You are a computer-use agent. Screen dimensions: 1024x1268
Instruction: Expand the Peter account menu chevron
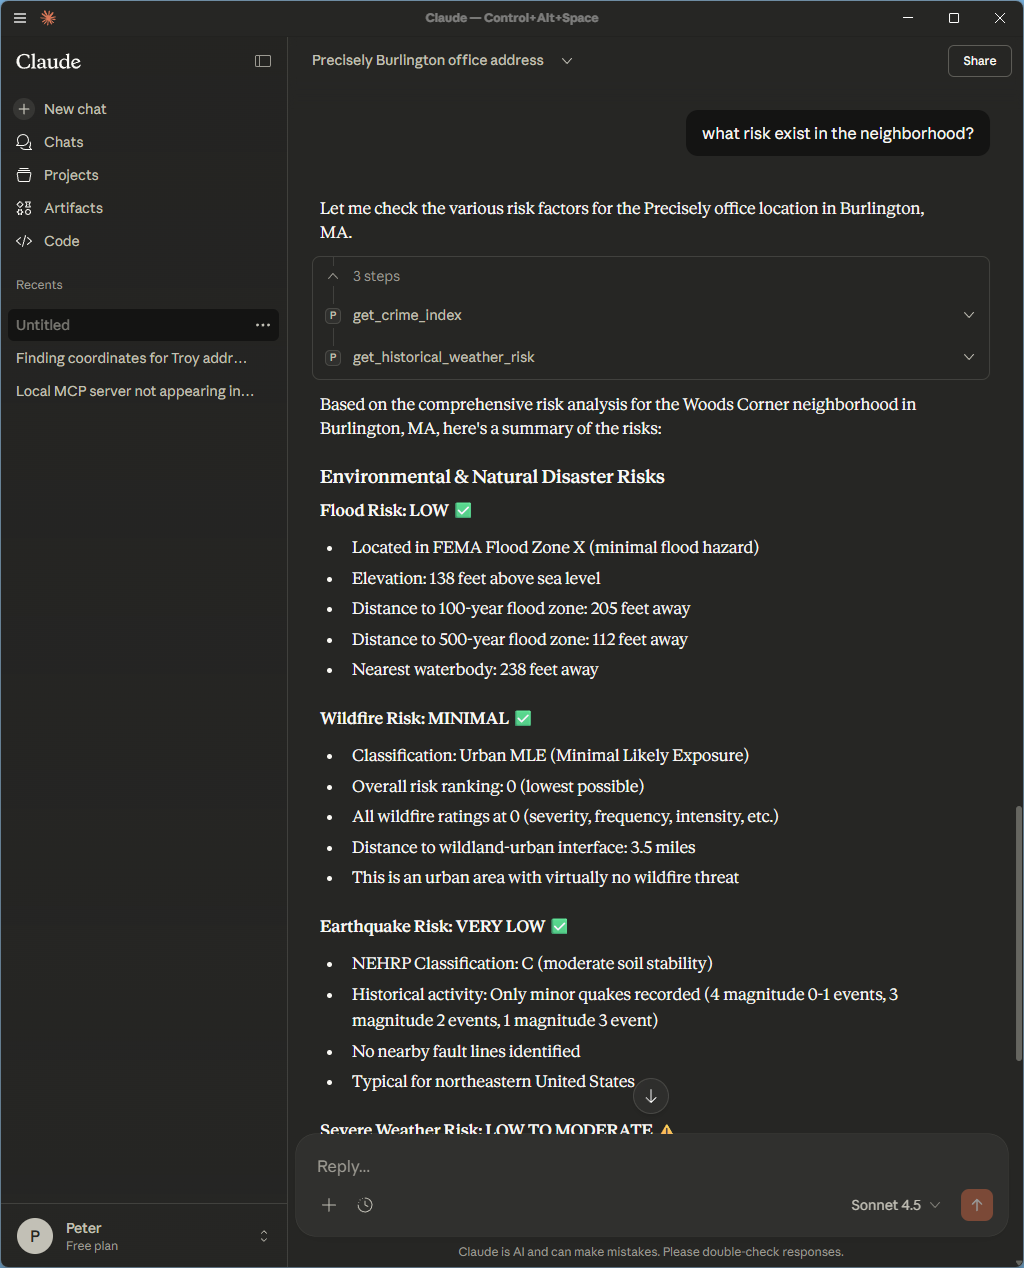click(264, 1236)
